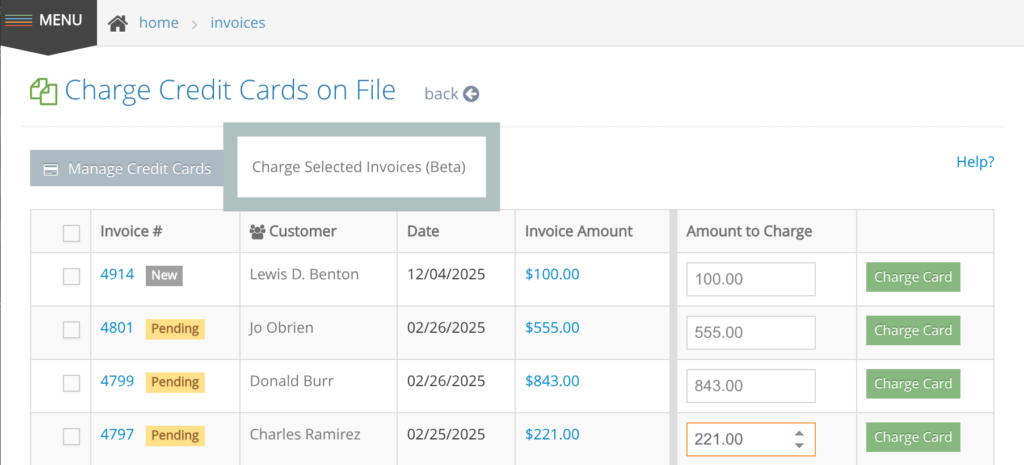The width and height of the screenshot is (1024, 465).
Task: Open the Help? link
Action: [x=975, y=162]
